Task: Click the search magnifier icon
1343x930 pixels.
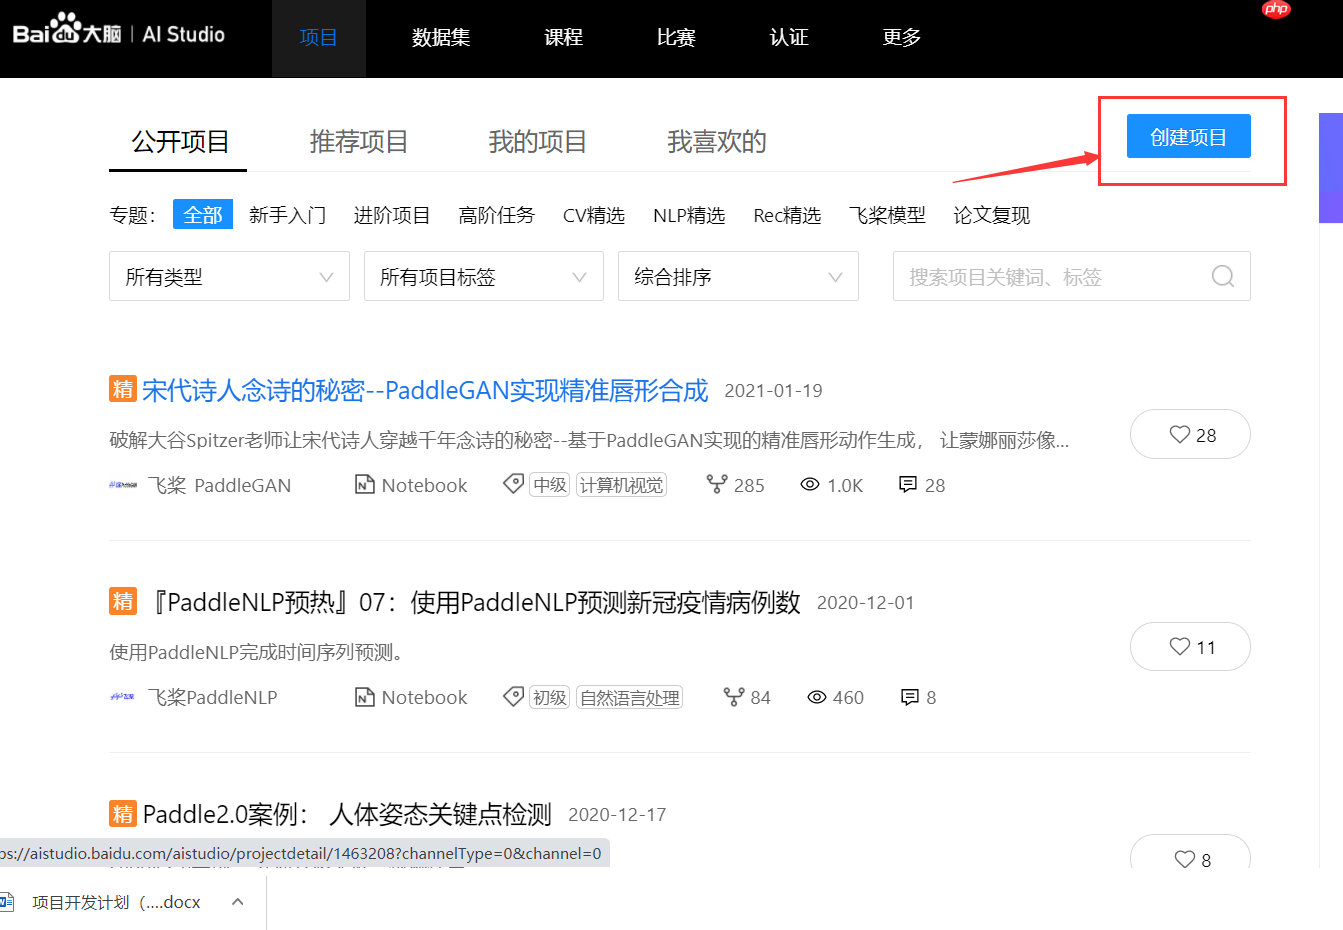Action: (x=1222, y=276)
